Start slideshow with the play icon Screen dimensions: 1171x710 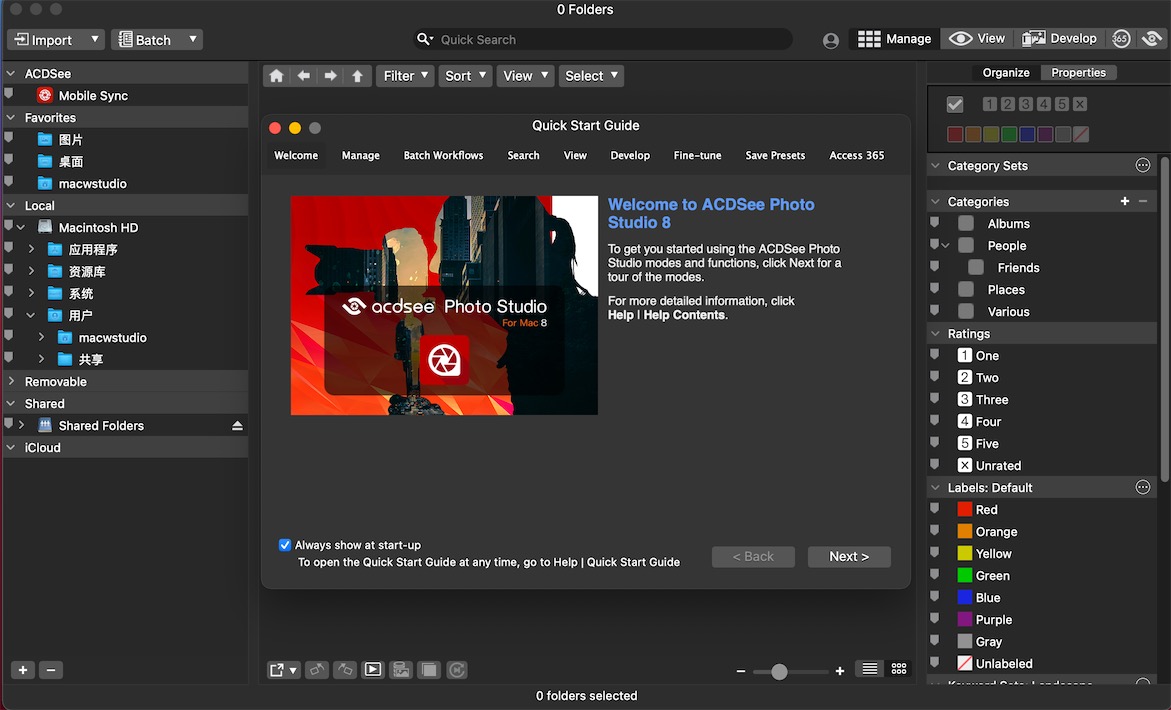pos(373,670)
